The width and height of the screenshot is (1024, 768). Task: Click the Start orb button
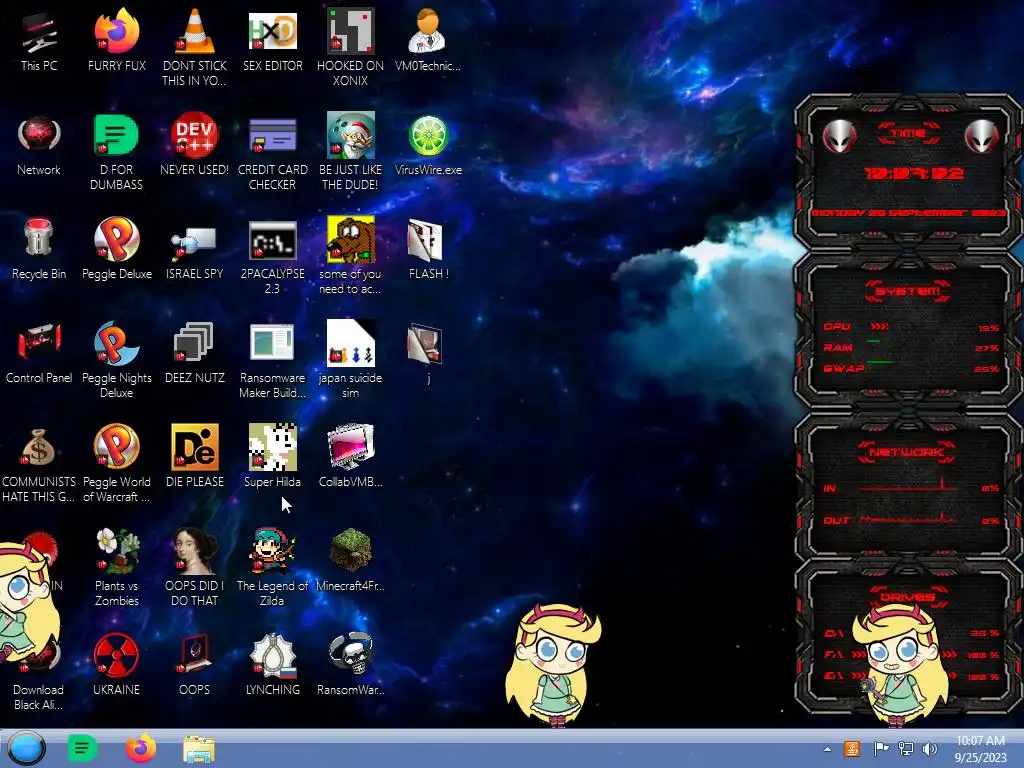coord(27,748)
